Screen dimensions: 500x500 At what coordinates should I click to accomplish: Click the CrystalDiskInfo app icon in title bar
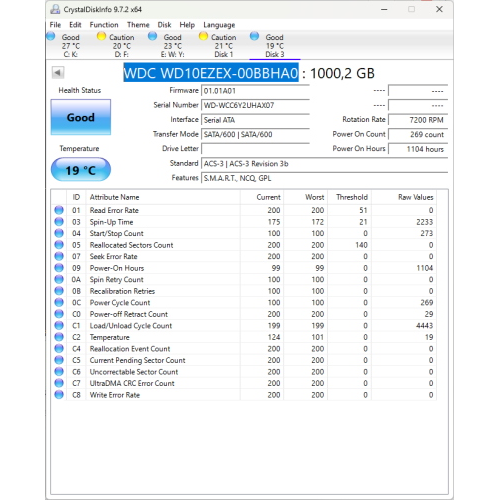(55, 9)
